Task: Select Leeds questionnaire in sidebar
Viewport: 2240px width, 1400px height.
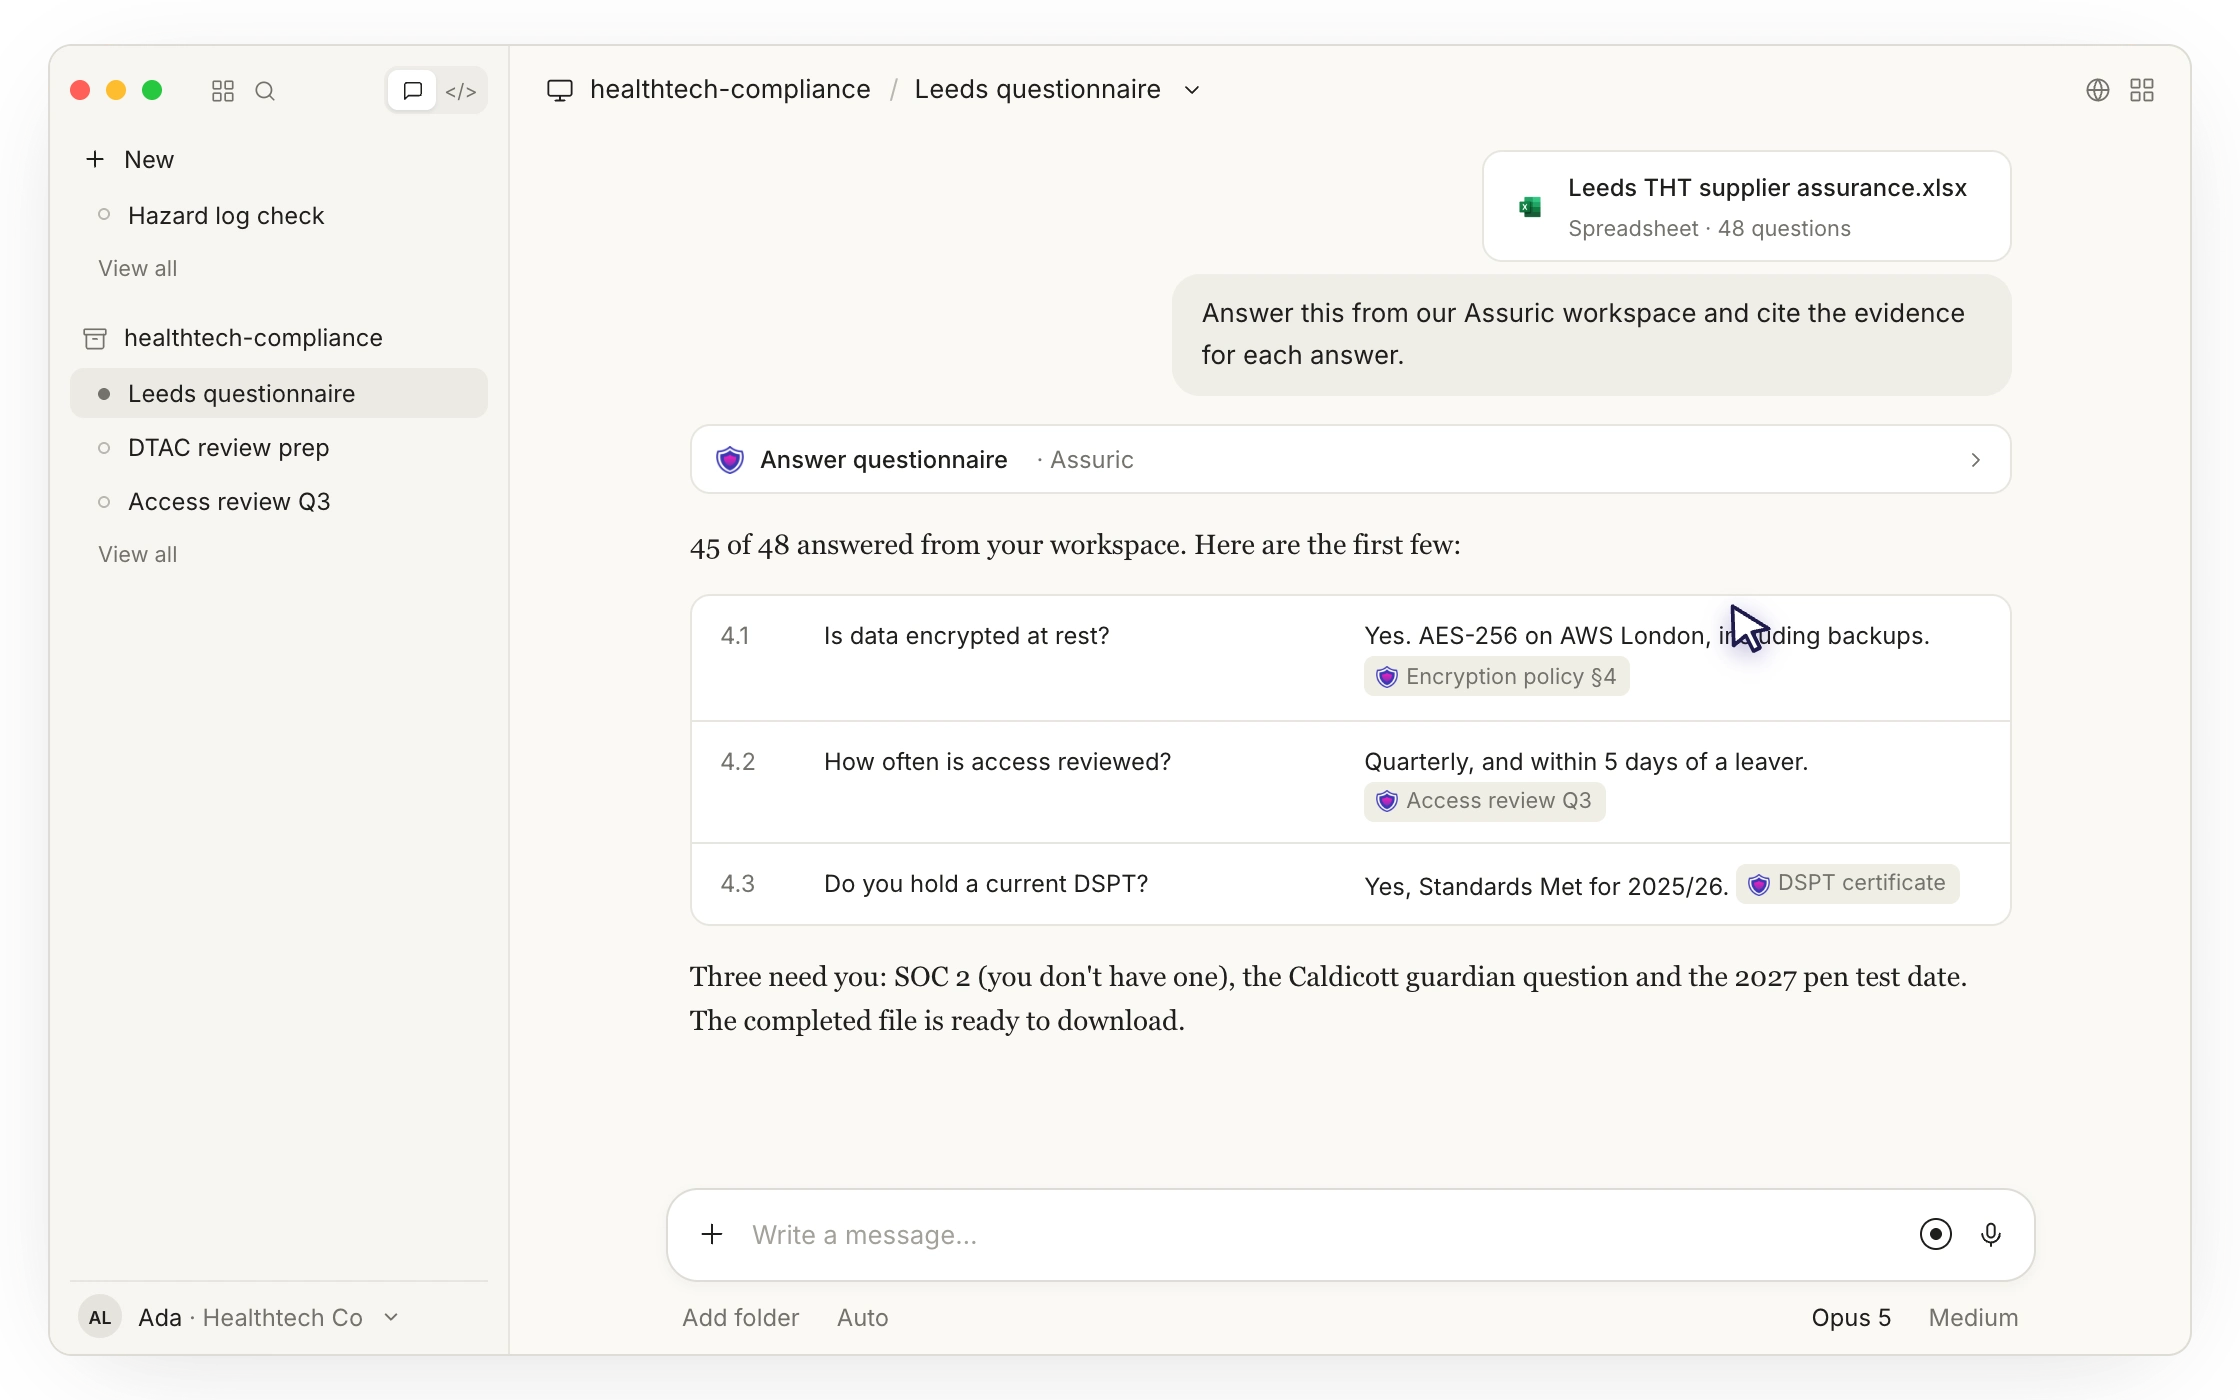Action: [279, 393]
